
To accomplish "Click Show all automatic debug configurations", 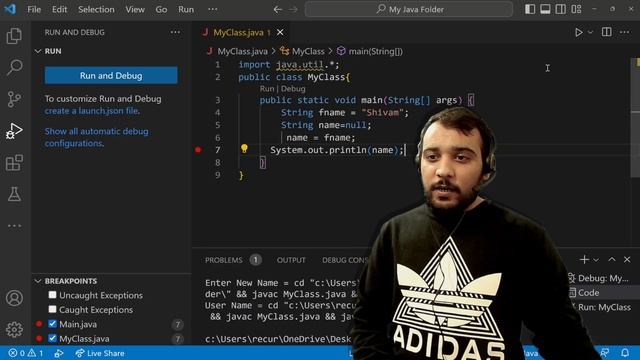I will pyautogui.click(x=97, y=137).
